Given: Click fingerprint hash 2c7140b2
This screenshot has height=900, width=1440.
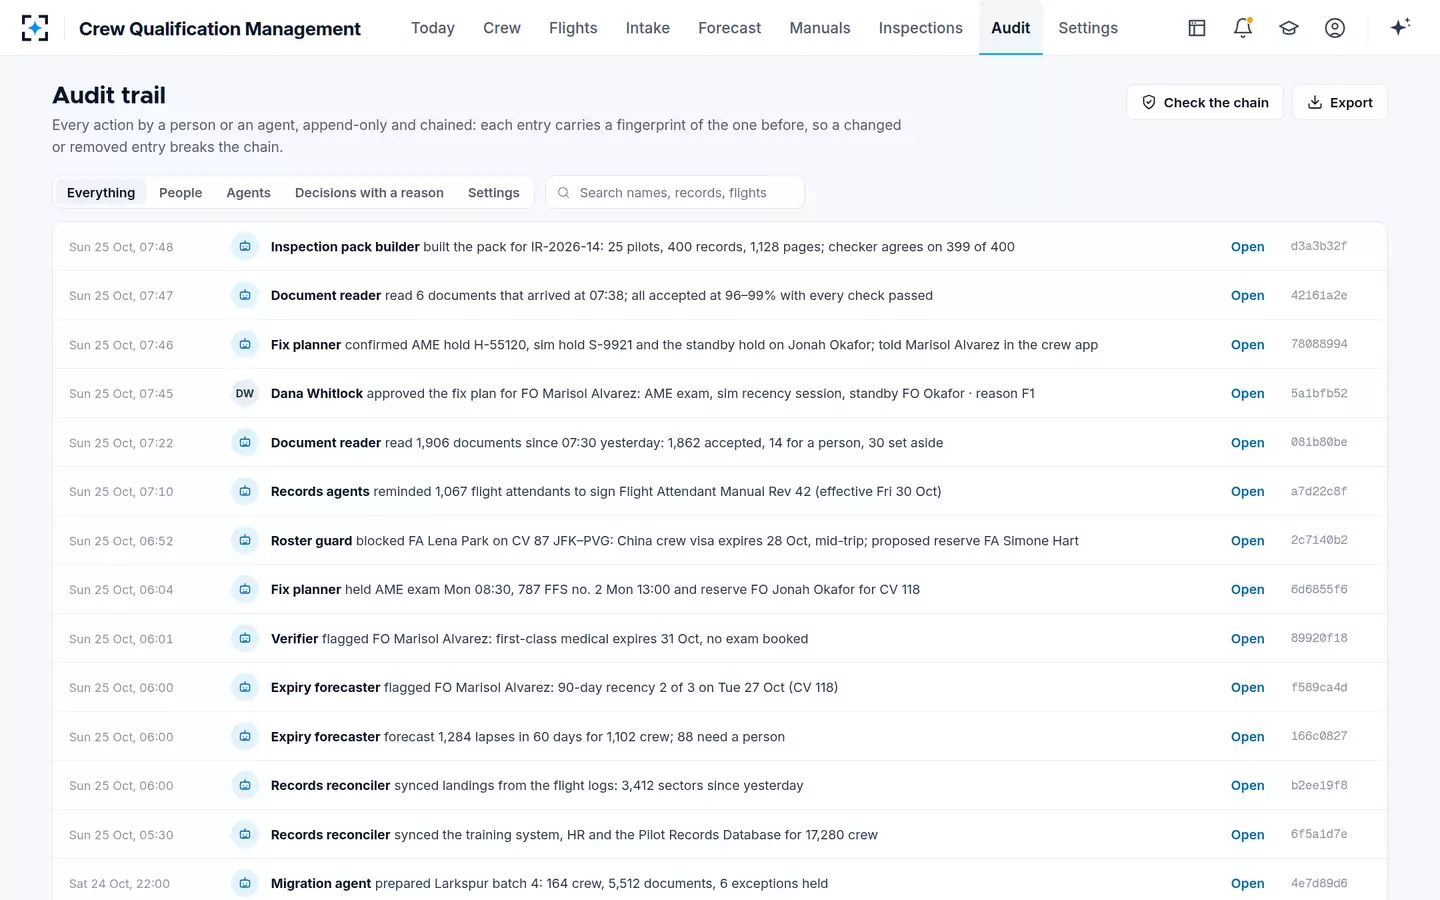Looking at the screenshot, I should (x=1319, y=540).
